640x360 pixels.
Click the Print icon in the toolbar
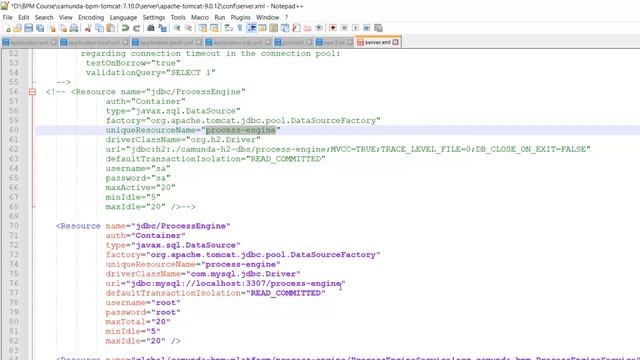coord(74,28)
